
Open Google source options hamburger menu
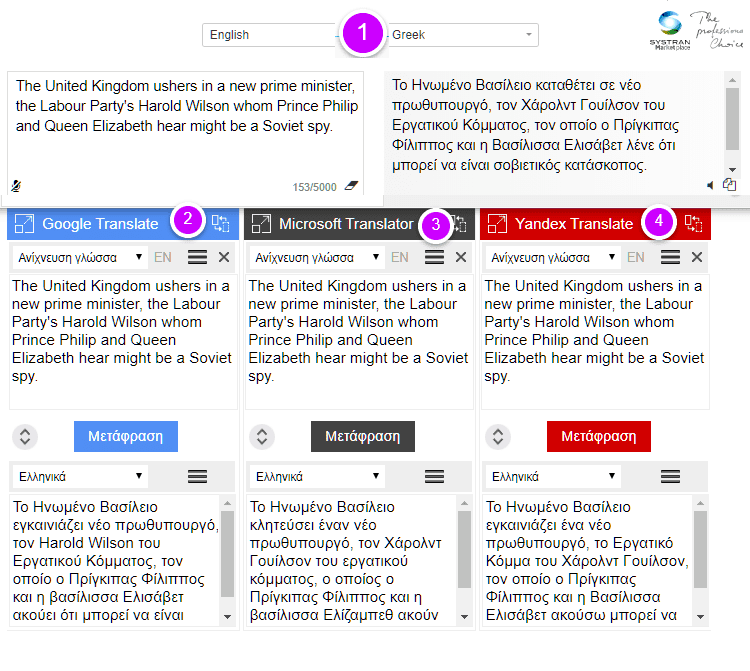[197, 257]
